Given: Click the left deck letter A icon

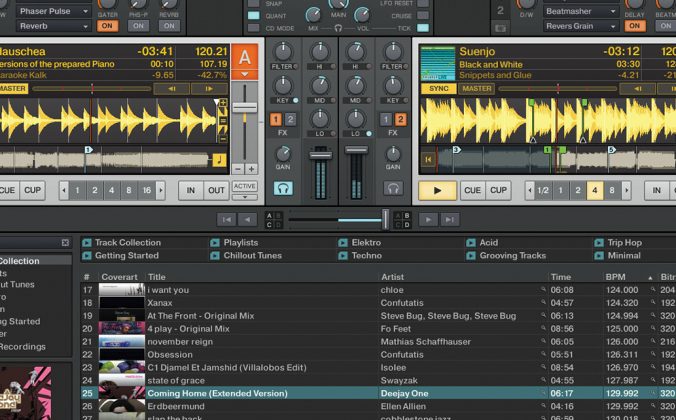Looking at the screenshot, I should 245,58.
